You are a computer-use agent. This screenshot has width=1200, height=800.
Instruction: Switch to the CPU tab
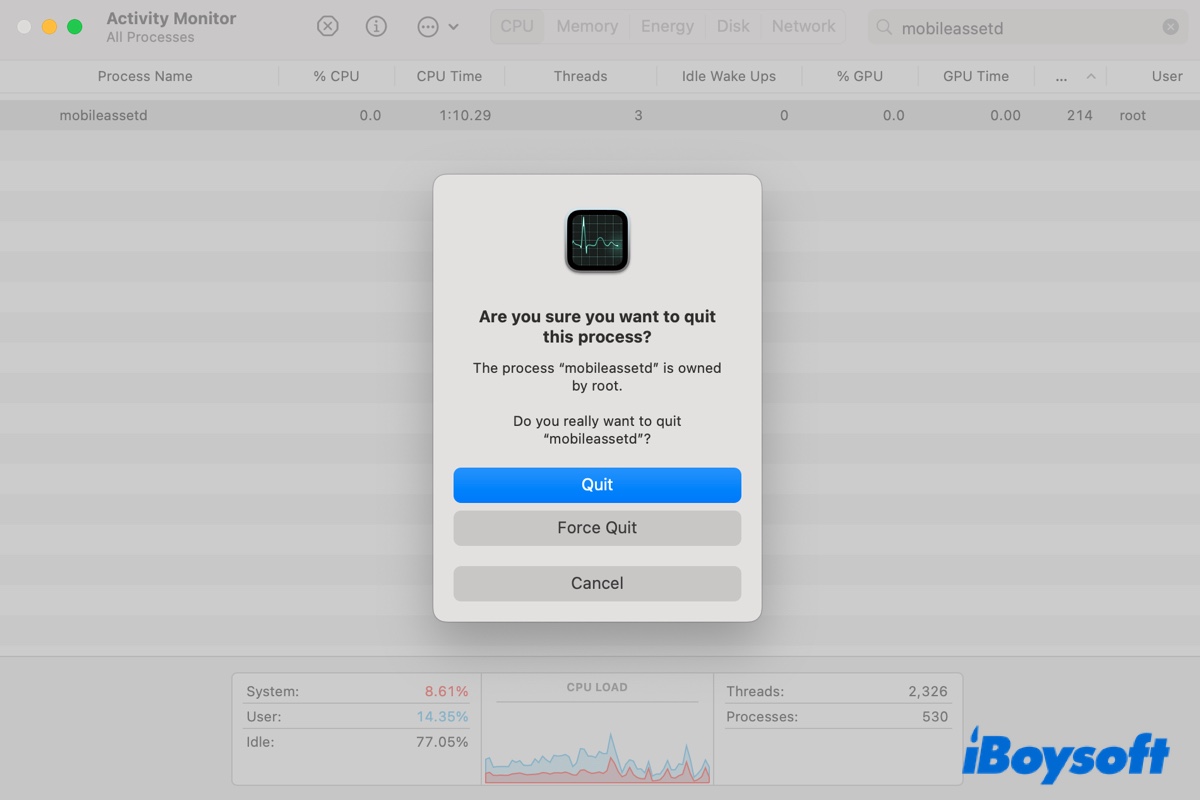(517, 27)
